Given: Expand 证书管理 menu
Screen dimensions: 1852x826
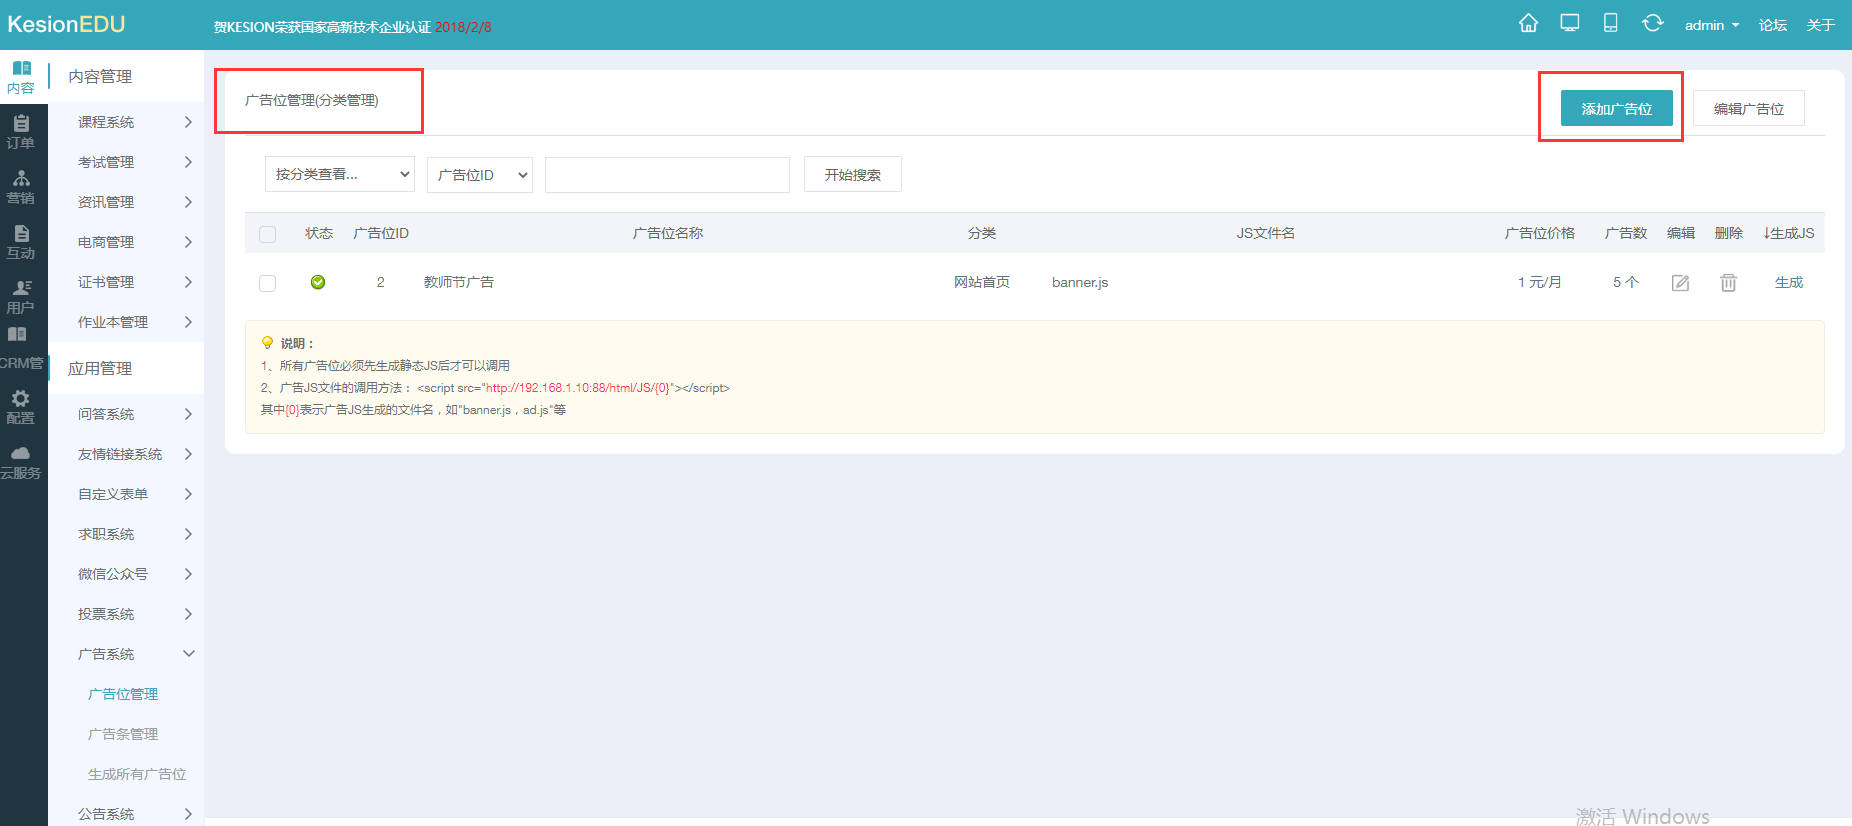Looking at the screenshot, I should click(x=126, y=282).
